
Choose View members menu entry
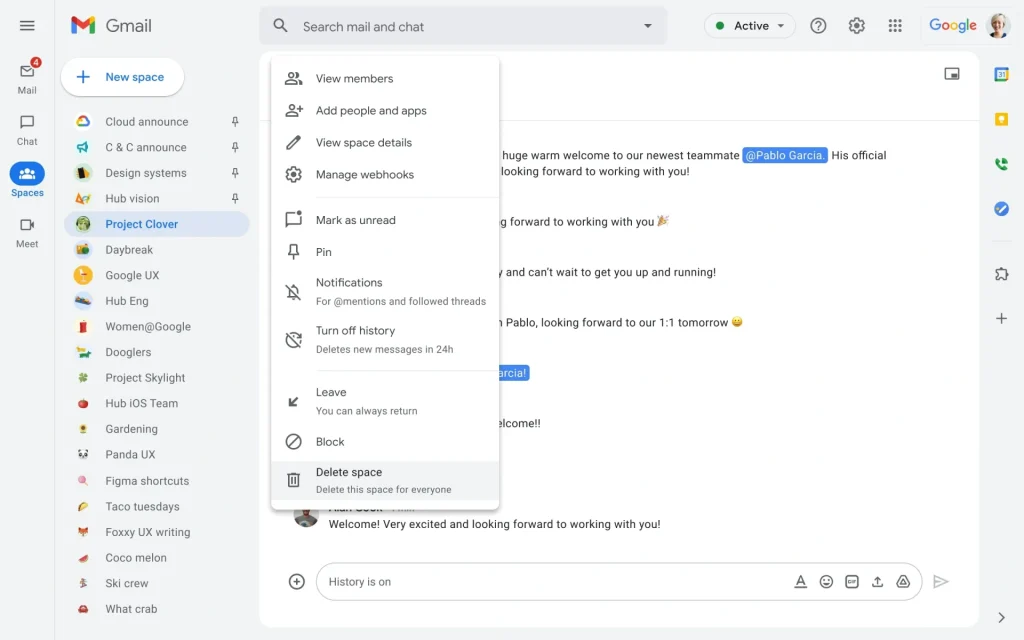[x=354, y=79]
